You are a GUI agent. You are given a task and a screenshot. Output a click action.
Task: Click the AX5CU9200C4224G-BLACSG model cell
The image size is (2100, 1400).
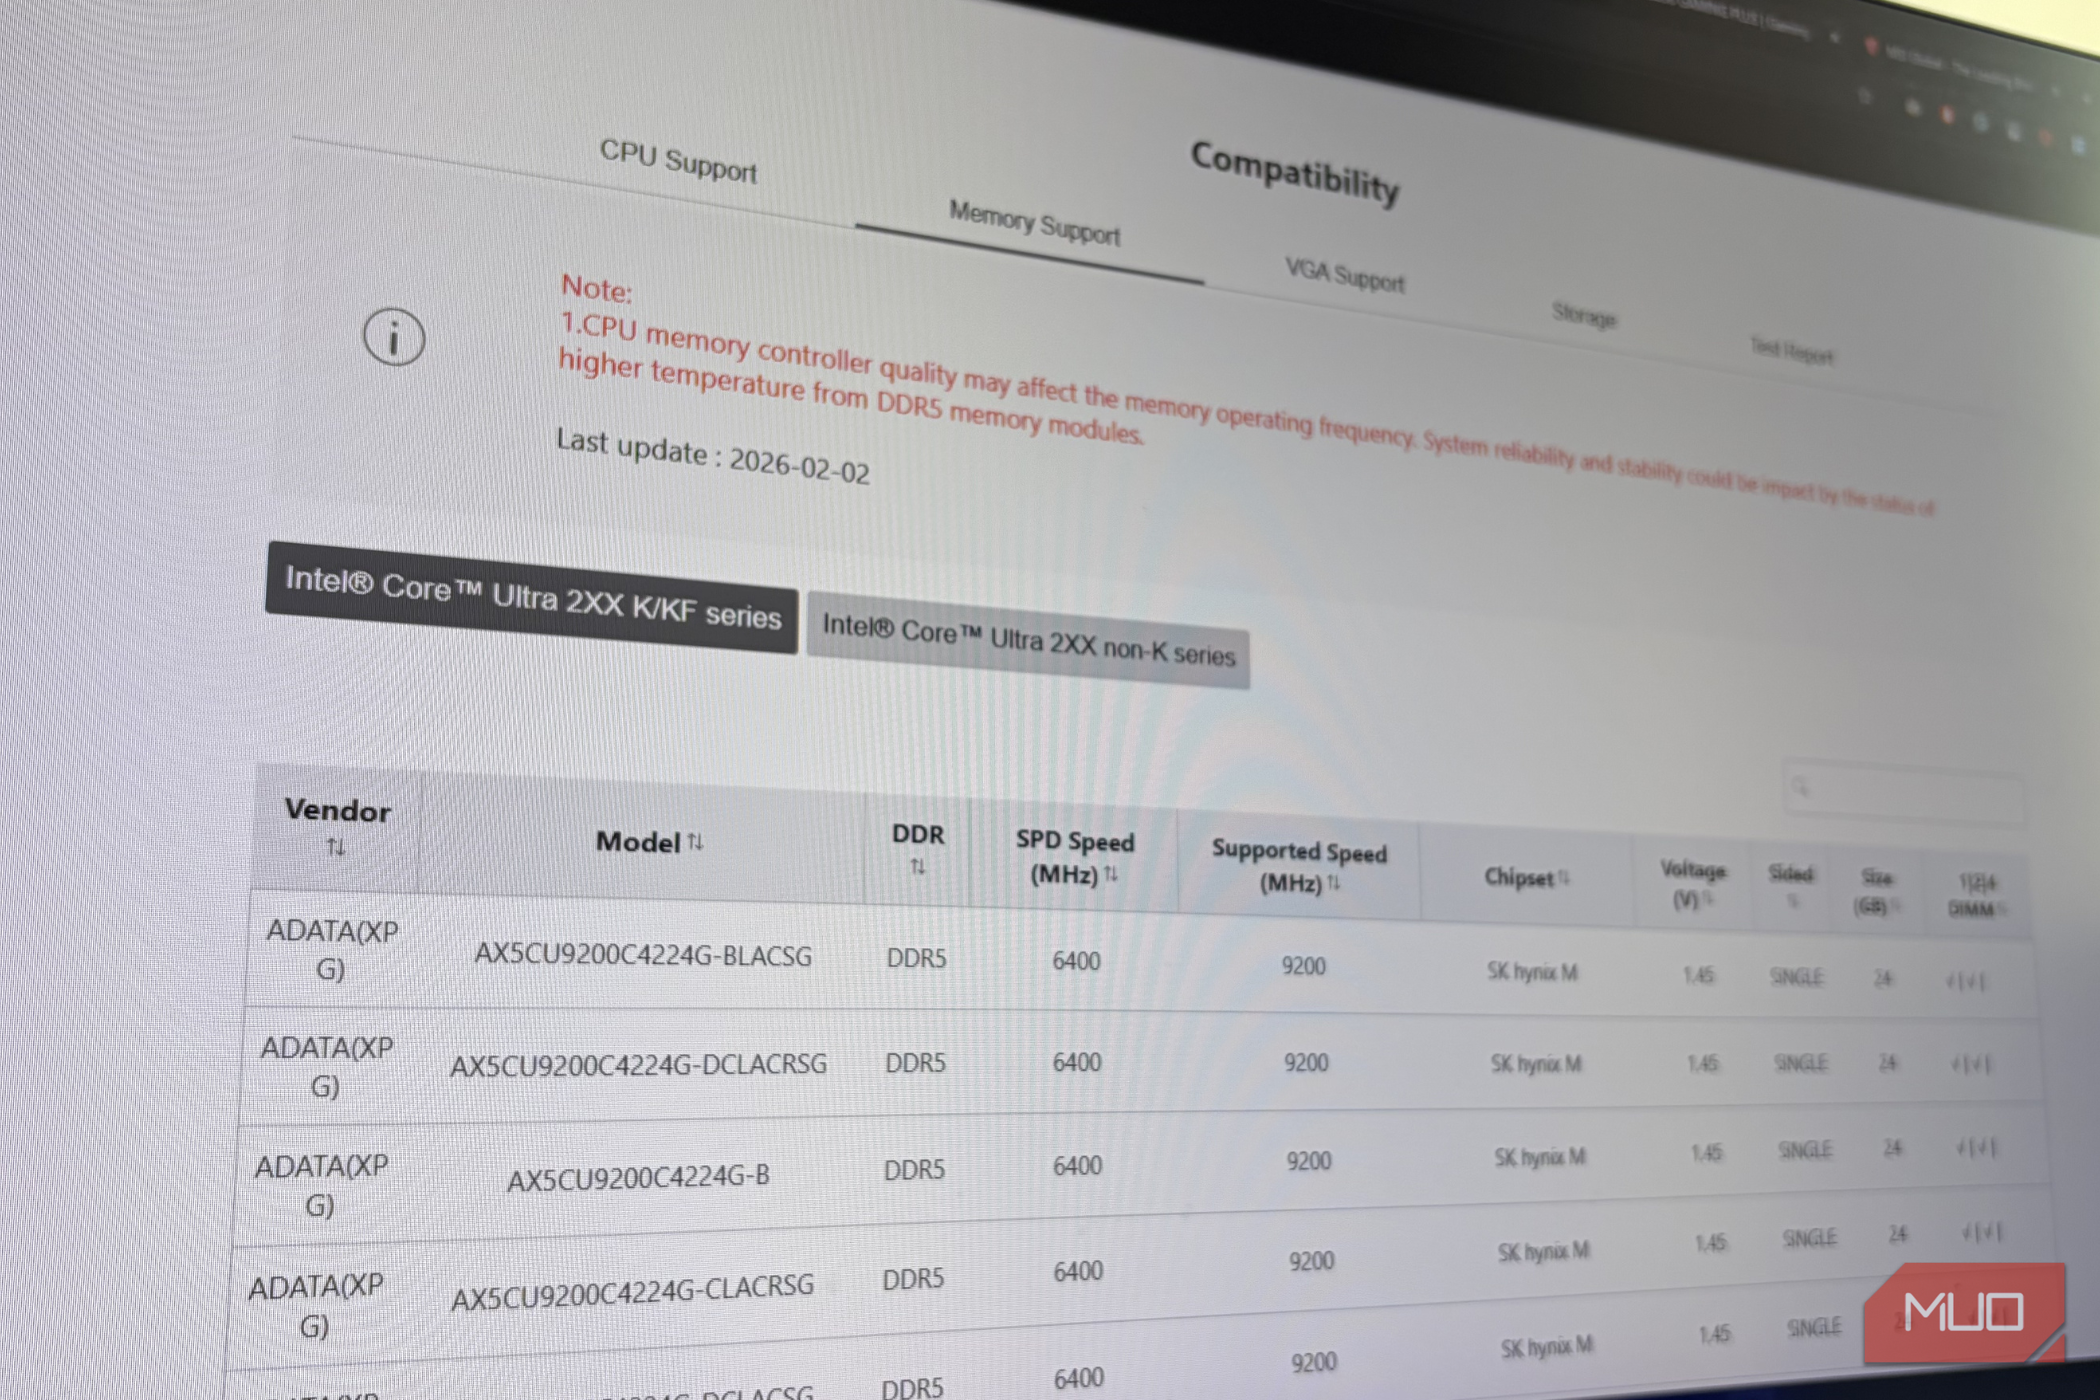pyautogui.click(x=643, y=956)
